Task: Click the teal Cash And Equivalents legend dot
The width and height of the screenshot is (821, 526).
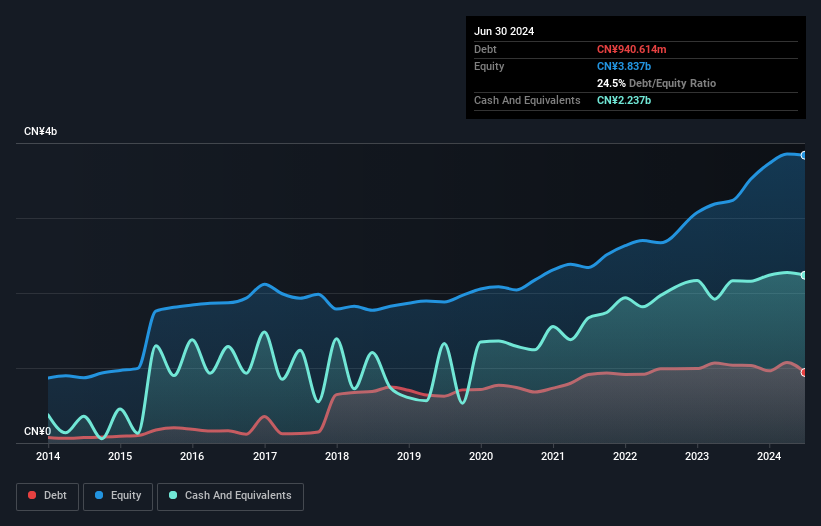Action: pyautogui.click(x=173, y=495)
